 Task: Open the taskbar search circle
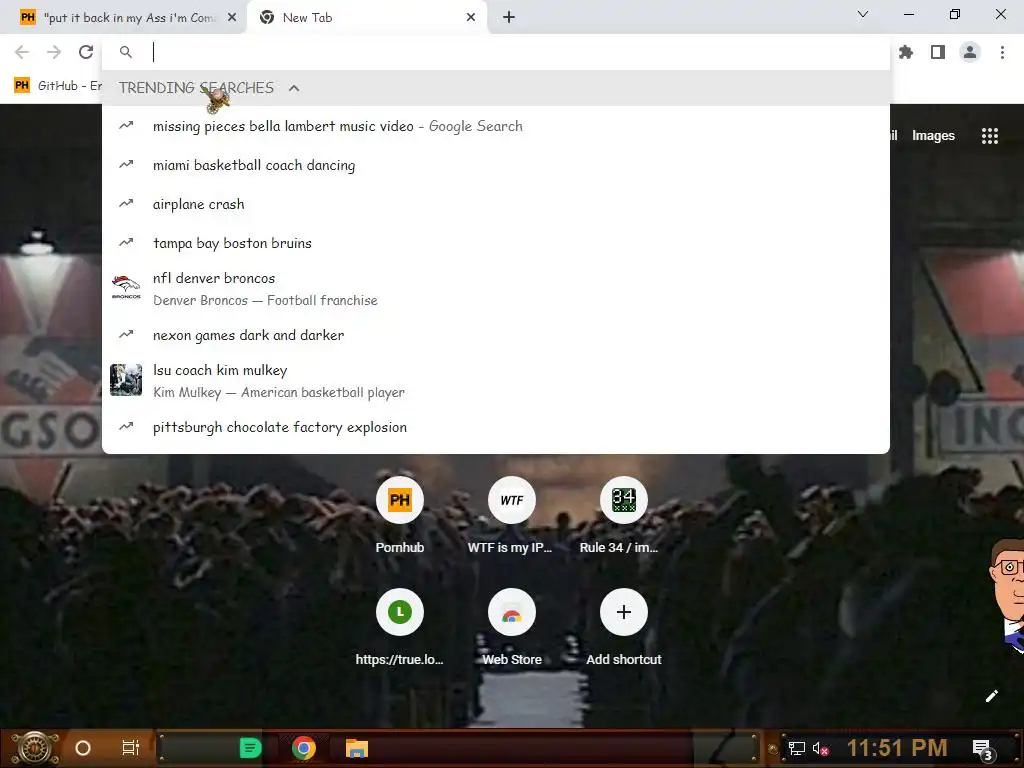83,748
